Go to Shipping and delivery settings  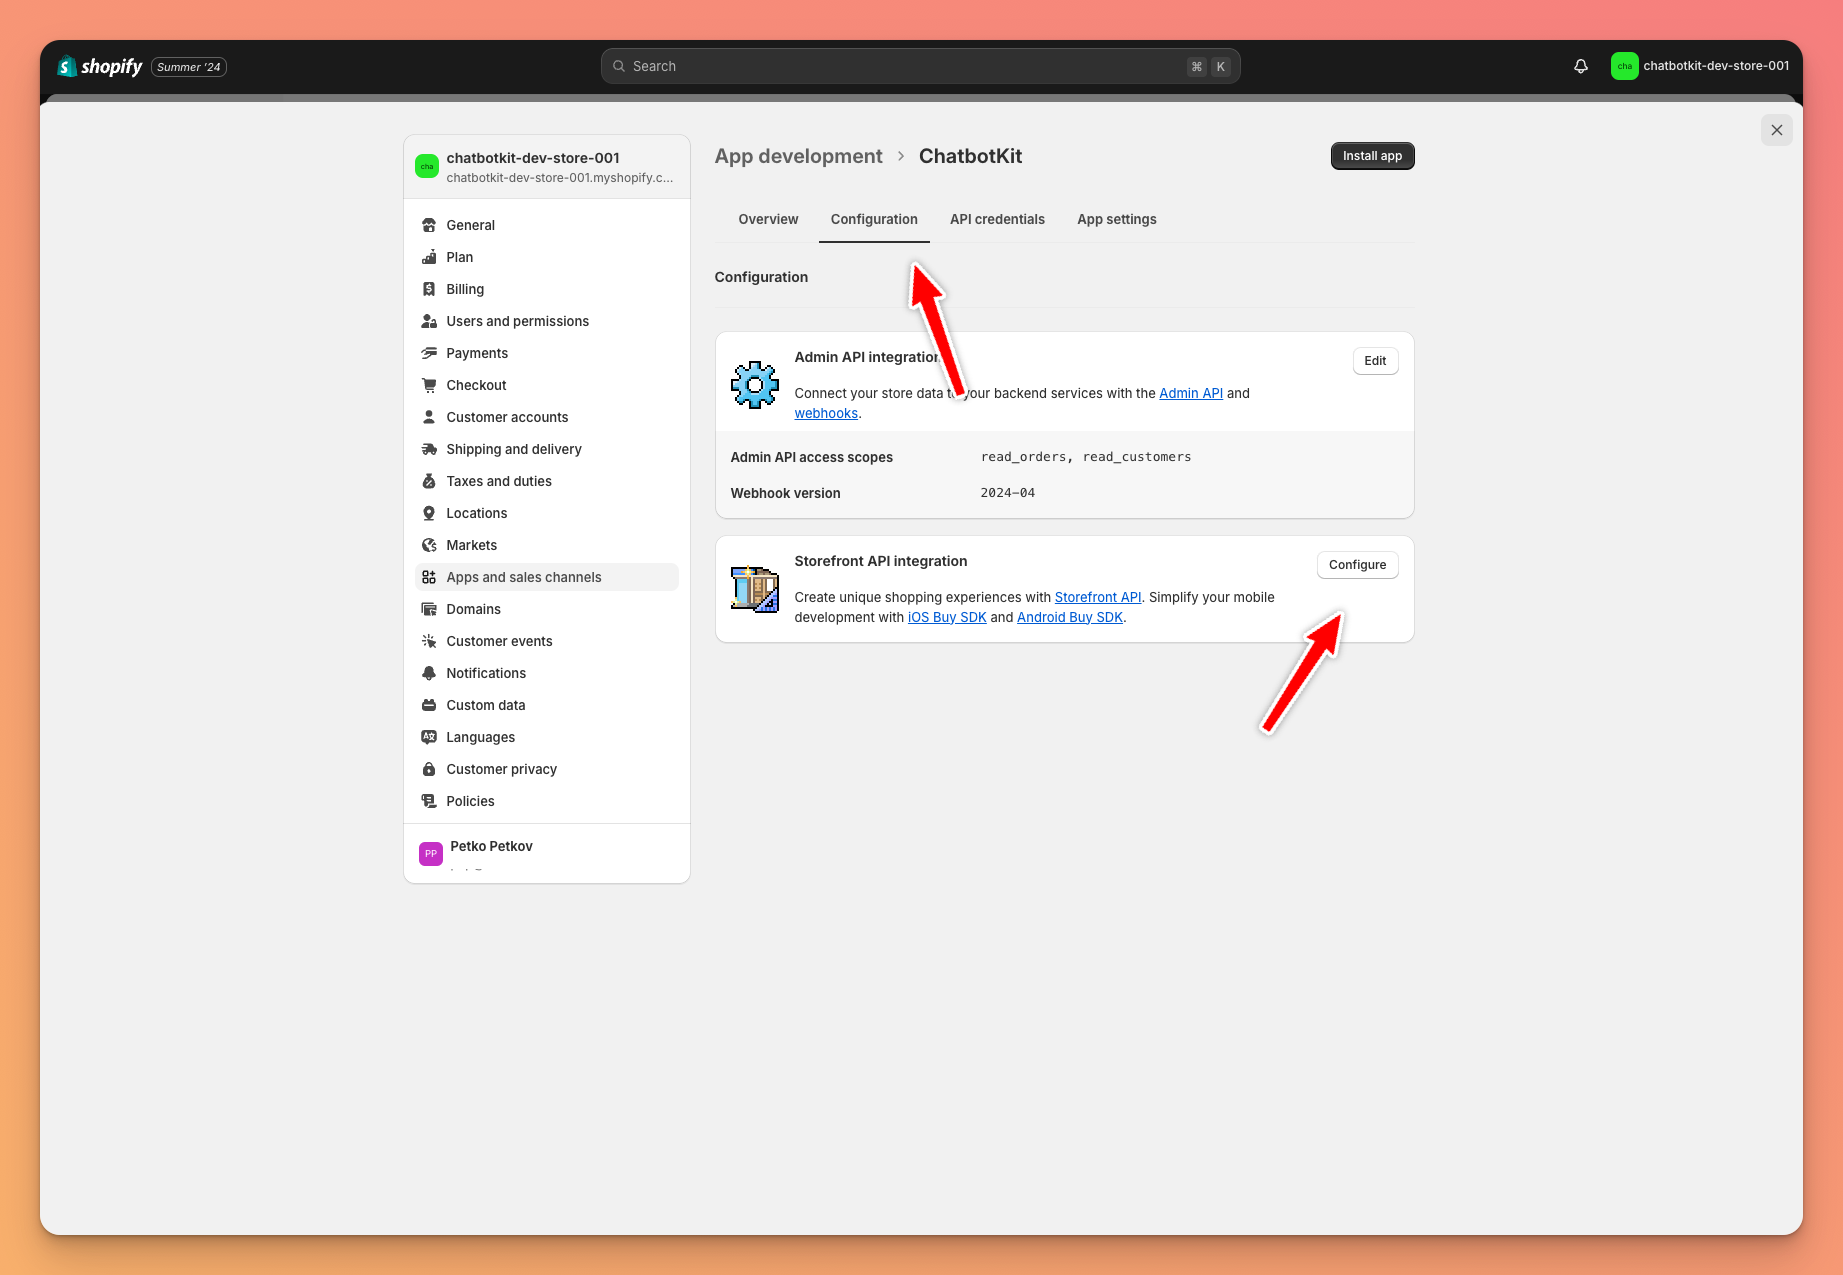tap(546, 449)
